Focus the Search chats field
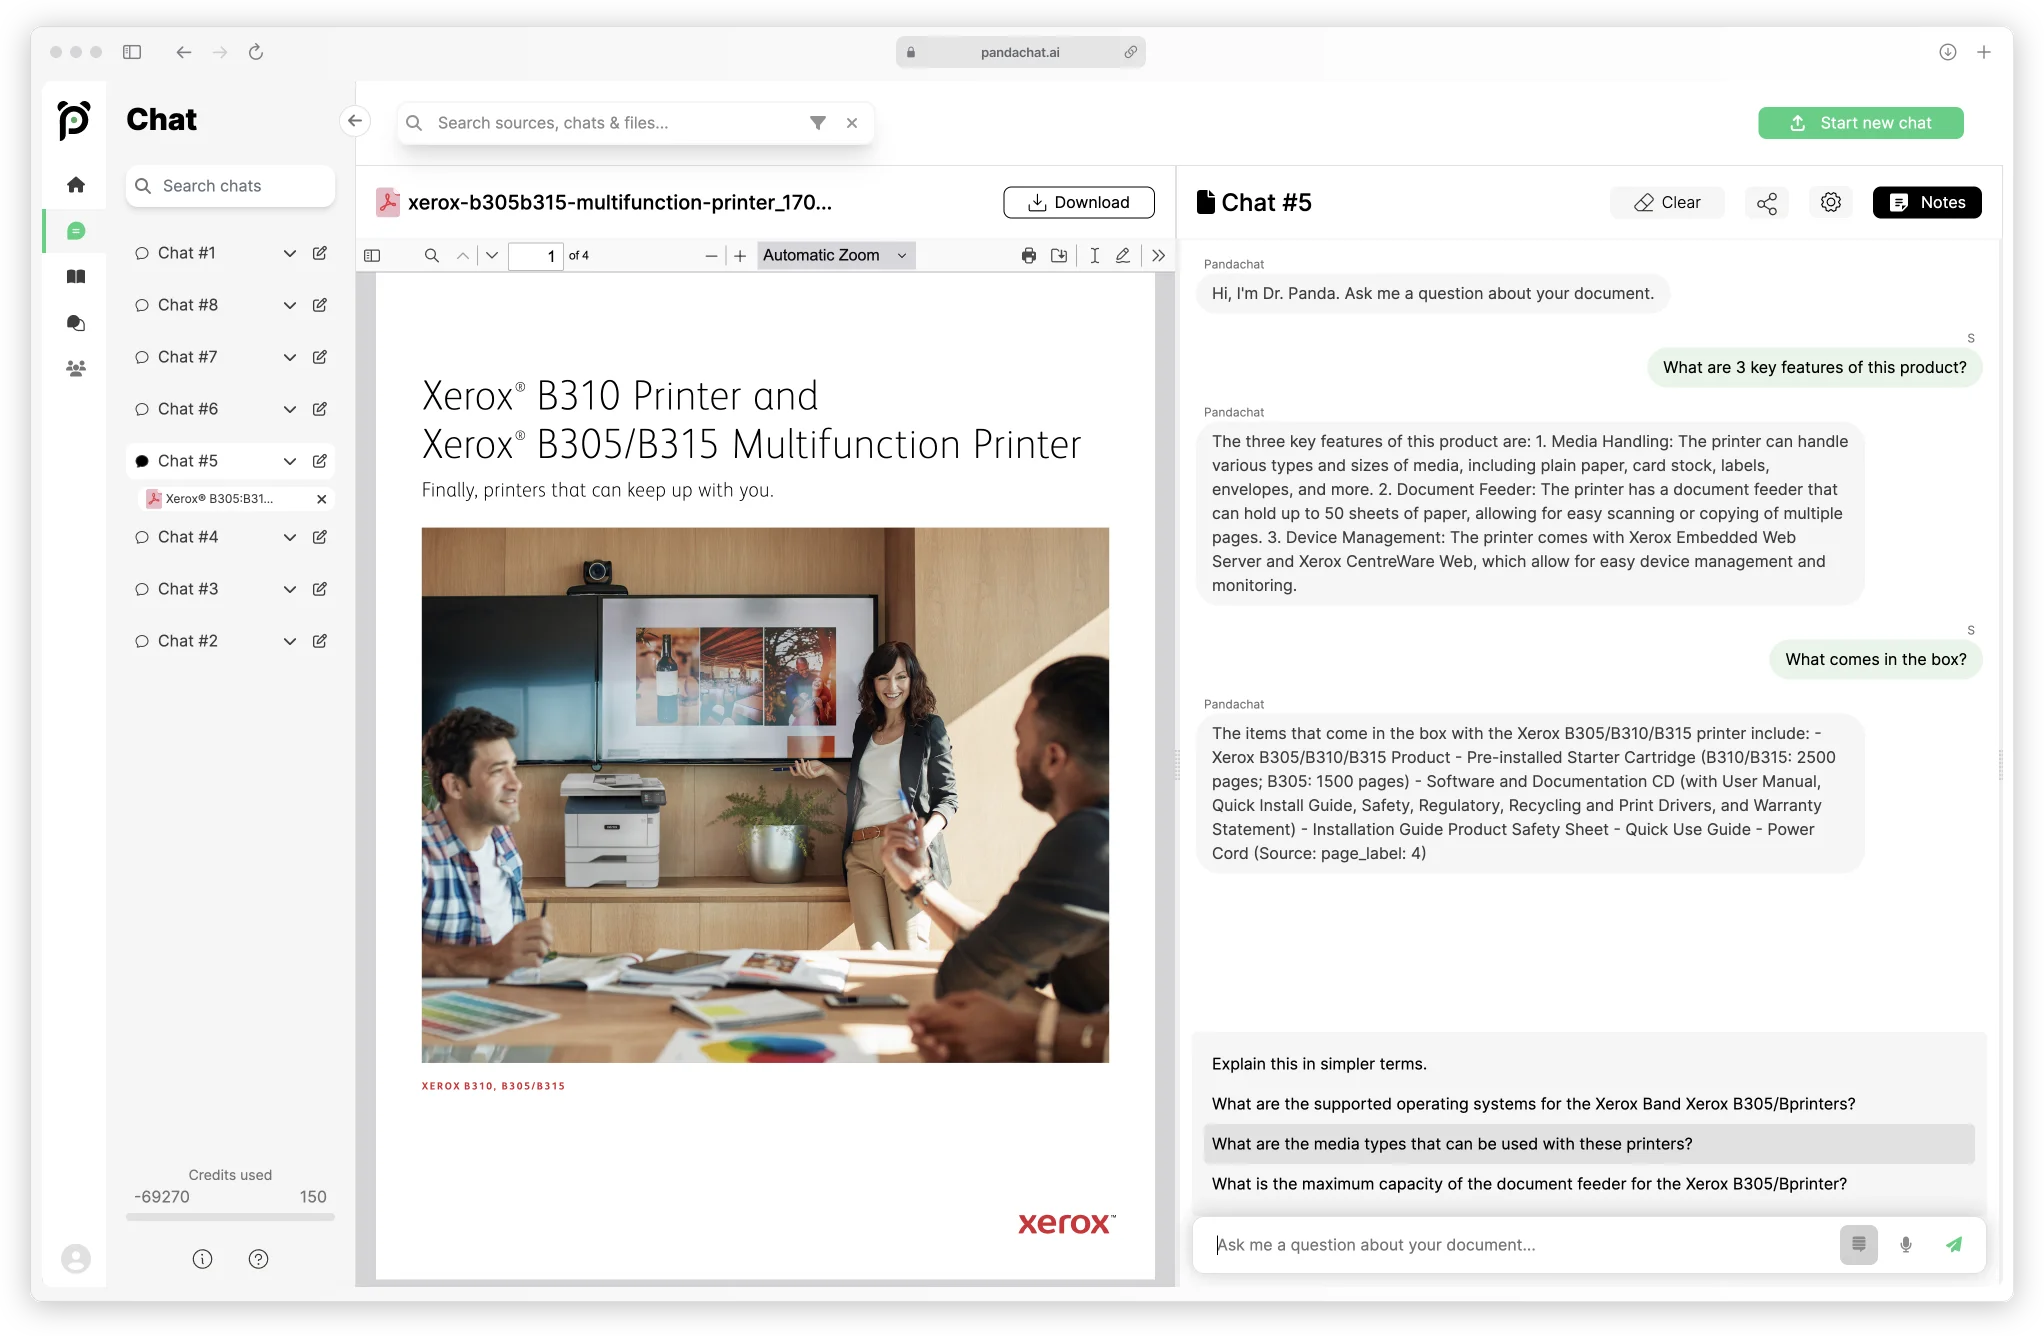The image size is (2044, 1336). coord(230,186)
